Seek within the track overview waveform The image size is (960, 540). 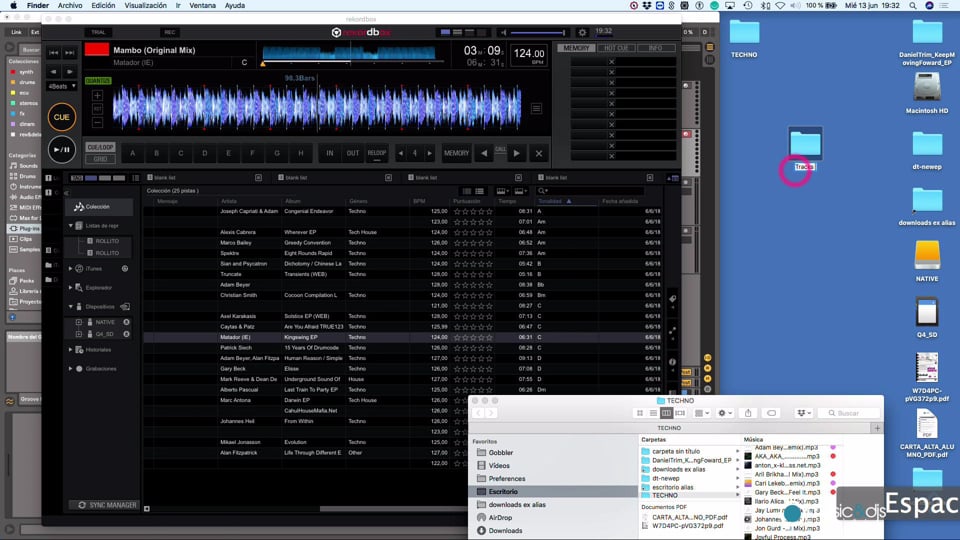(x=349, y=54)
